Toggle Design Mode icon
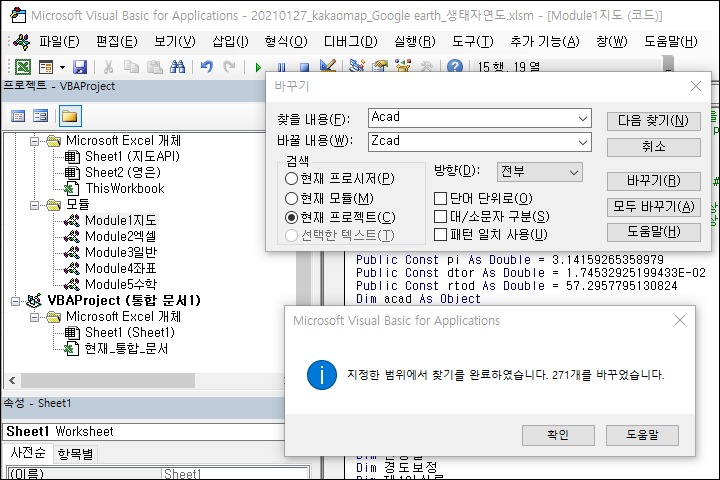 [327, 66]
